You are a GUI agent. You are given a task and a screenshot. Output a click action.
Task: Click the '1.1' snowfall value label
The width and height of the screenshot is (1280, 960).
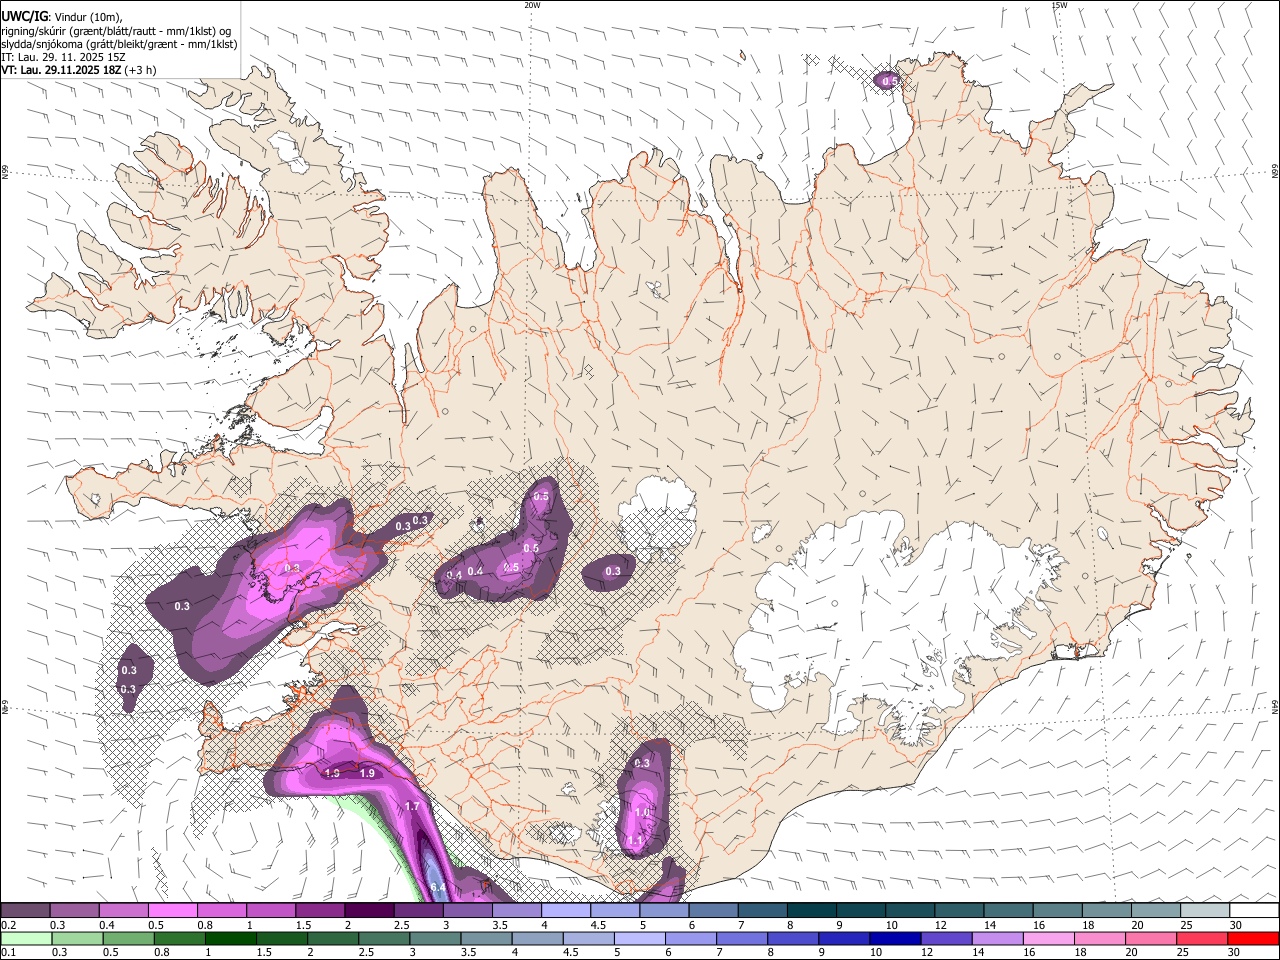pyautogui.click(x=636, y=842)
